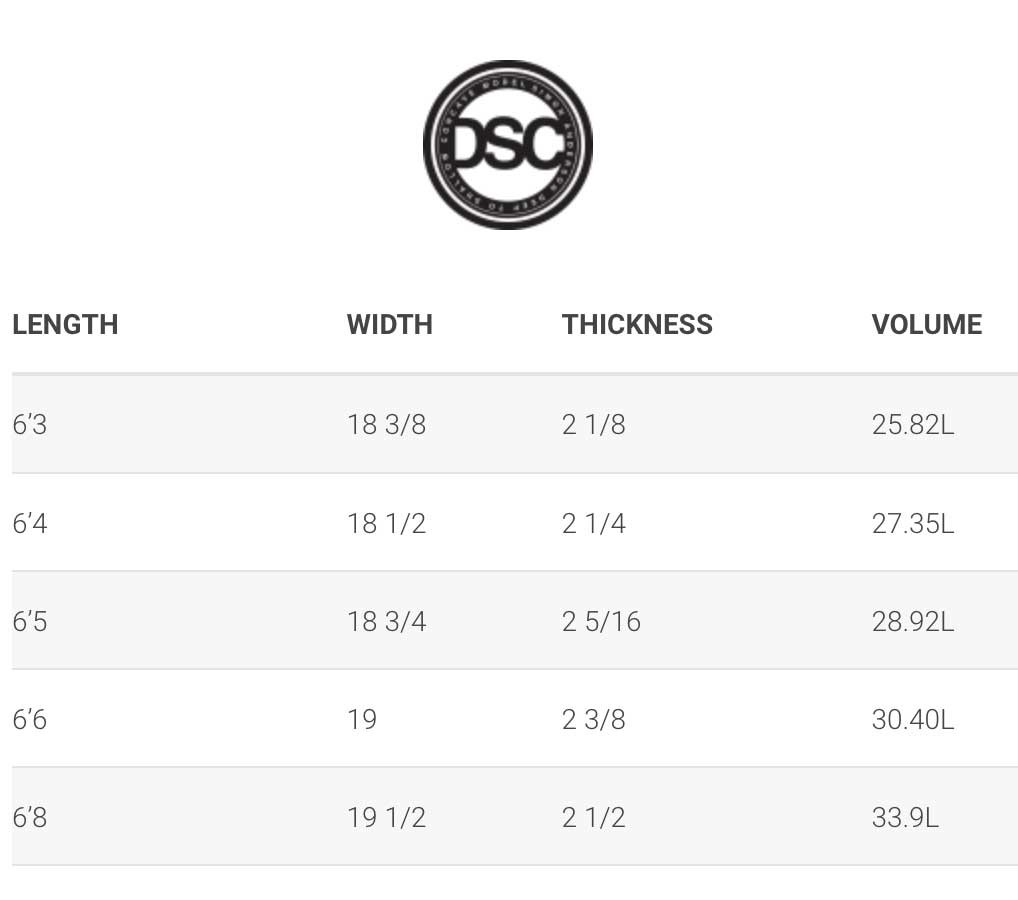The width and height of the screenshot is (1018, 900).
Task: Select the 6'8 length cell
Action: point(30,818)
